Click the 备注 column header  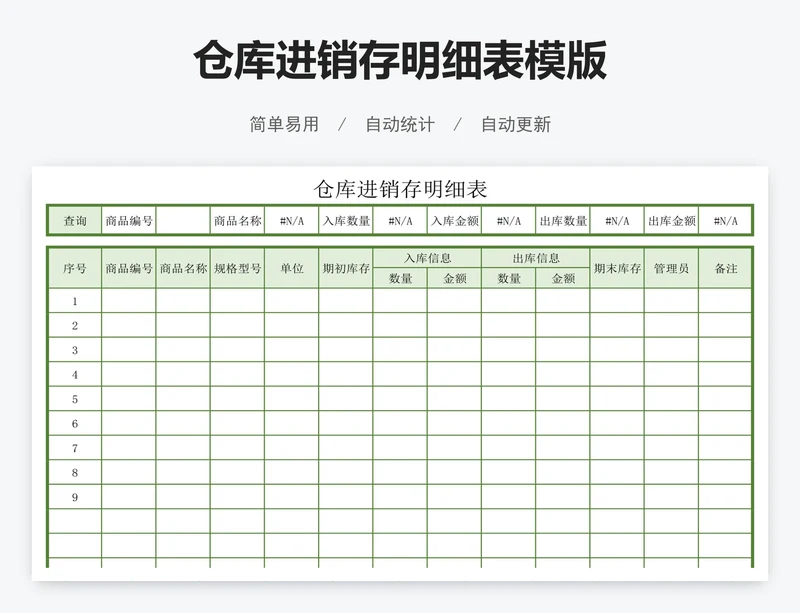[x=726, y=268]
